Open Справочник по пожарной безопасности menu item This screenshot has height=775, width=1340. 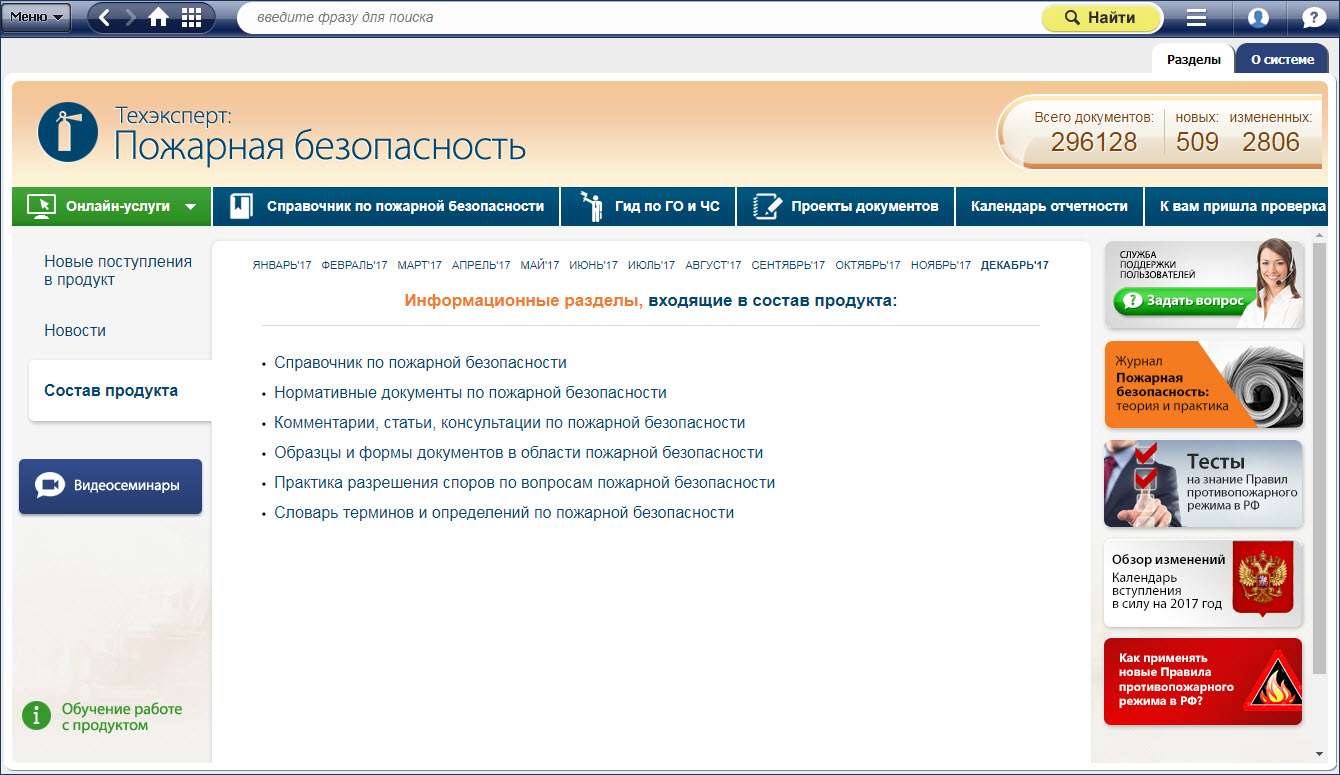[386, 206]
